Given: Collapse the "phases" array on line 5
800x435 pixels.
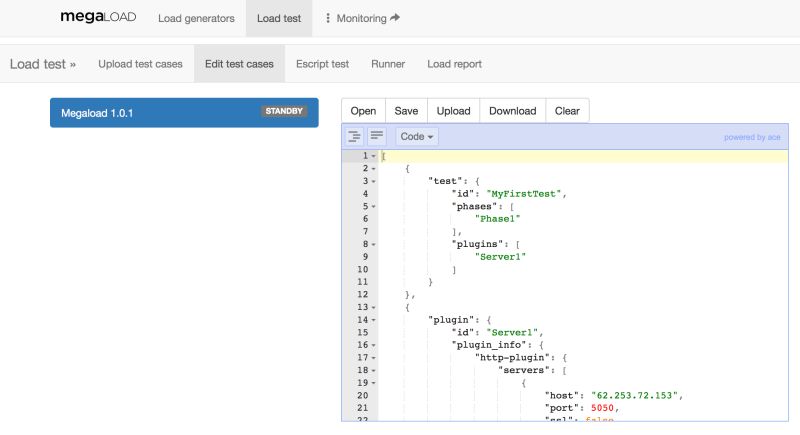Looking at the screenshot, I should coord(373,207).
